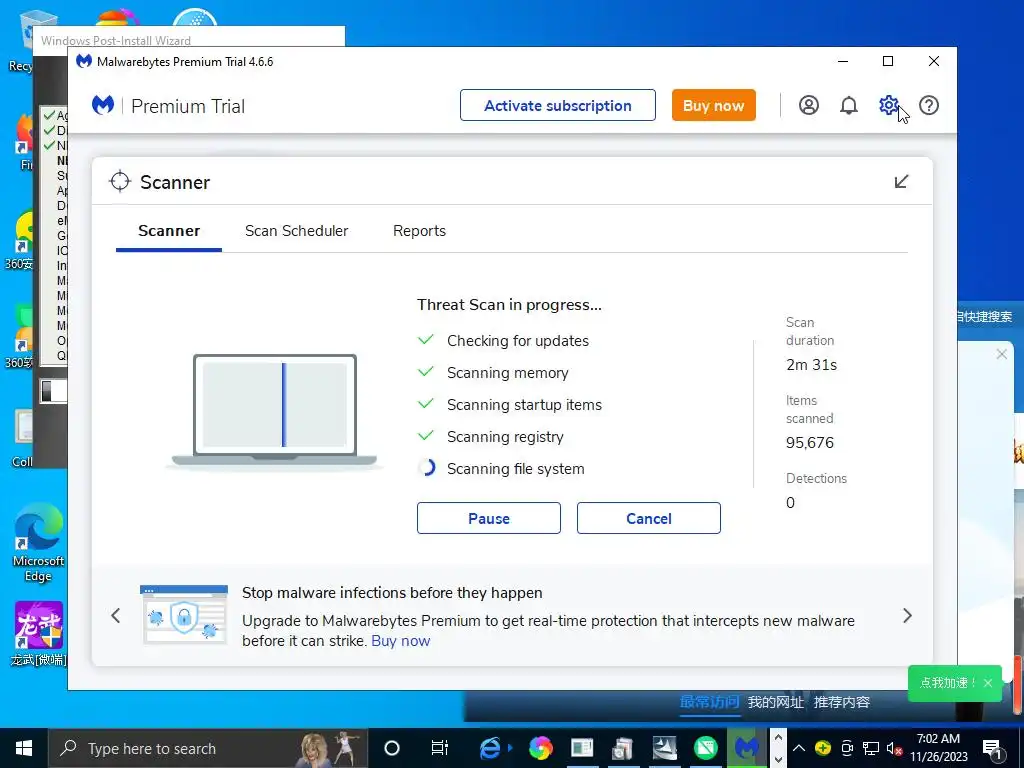Open the 龙武 game desktop shortcut
This screenshot has height=768, width=1024.
coord(38,633)
